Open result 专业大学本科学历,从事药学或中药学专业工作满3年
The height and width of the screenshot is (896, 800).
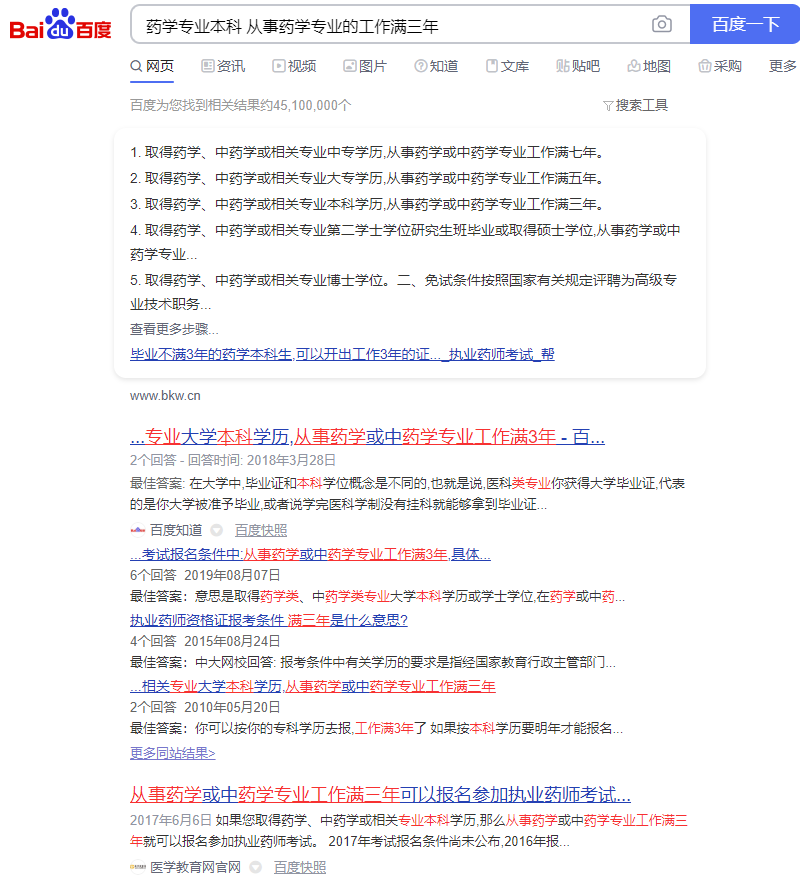coord(367,437)
